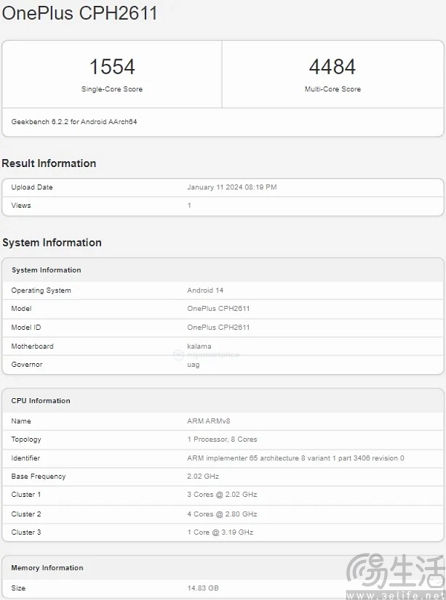Select the ARM ARMv8 value

click(208, 421)
